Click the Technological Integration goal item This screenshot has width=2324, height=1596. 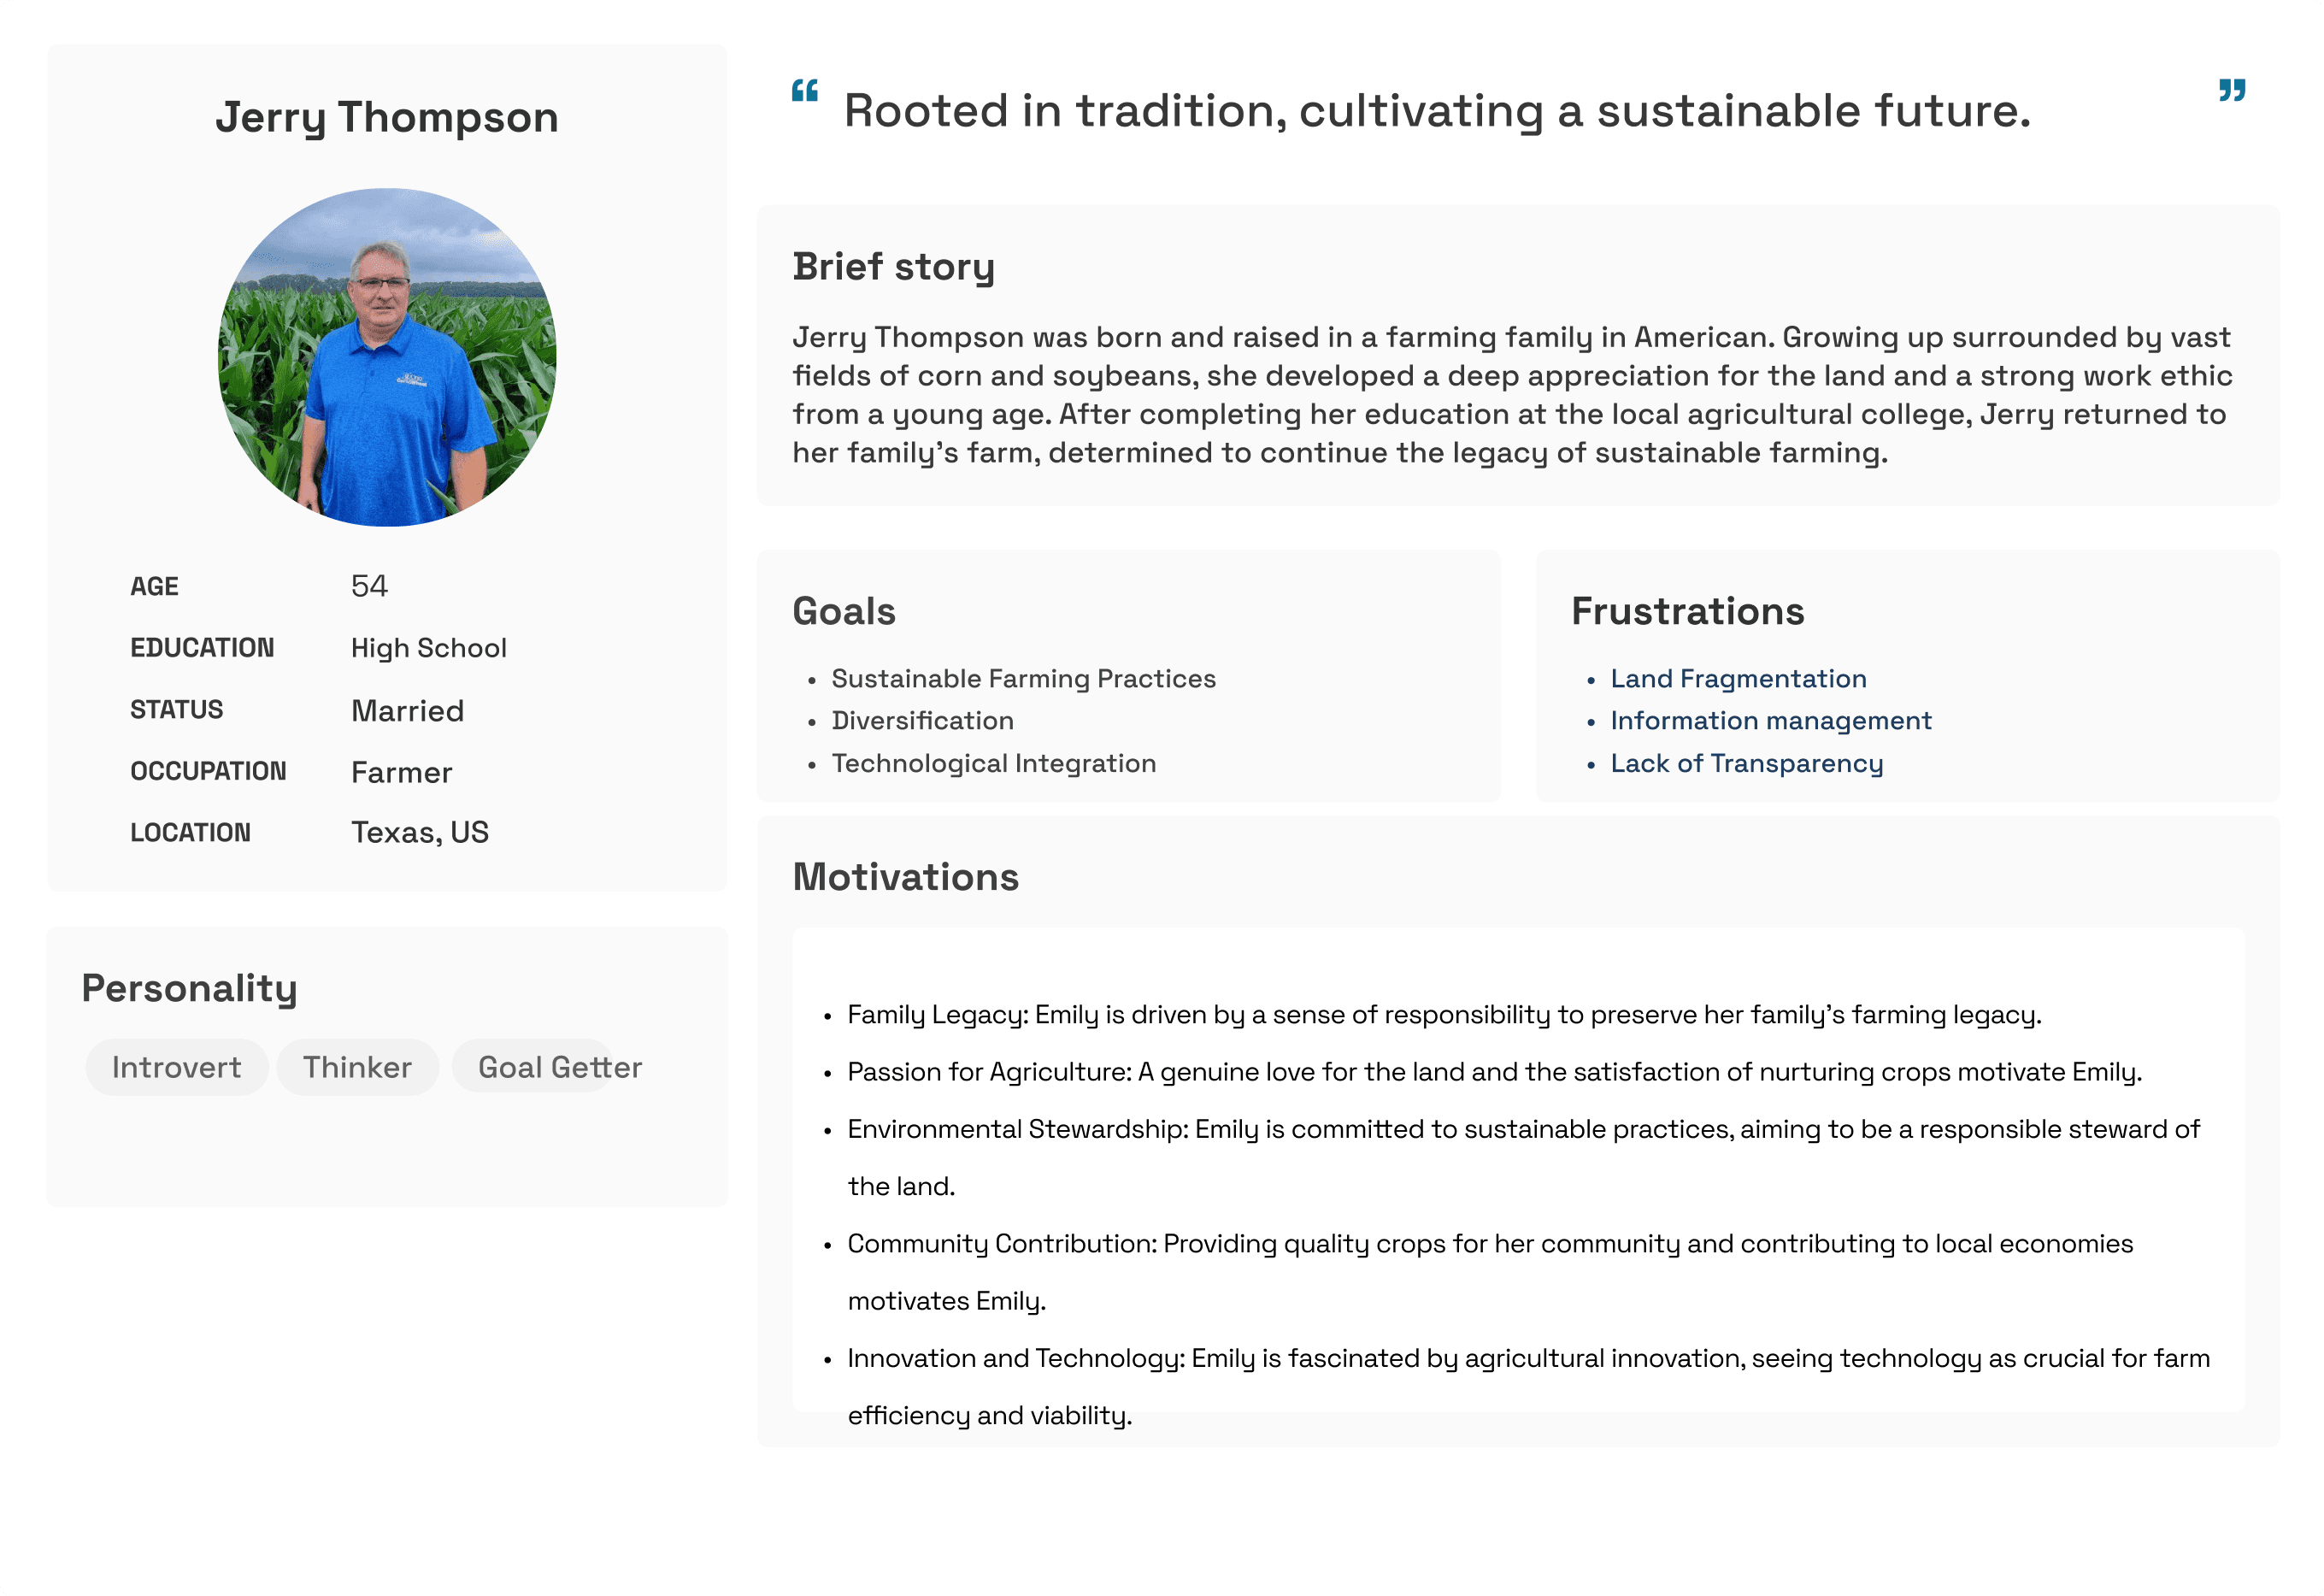993,764
